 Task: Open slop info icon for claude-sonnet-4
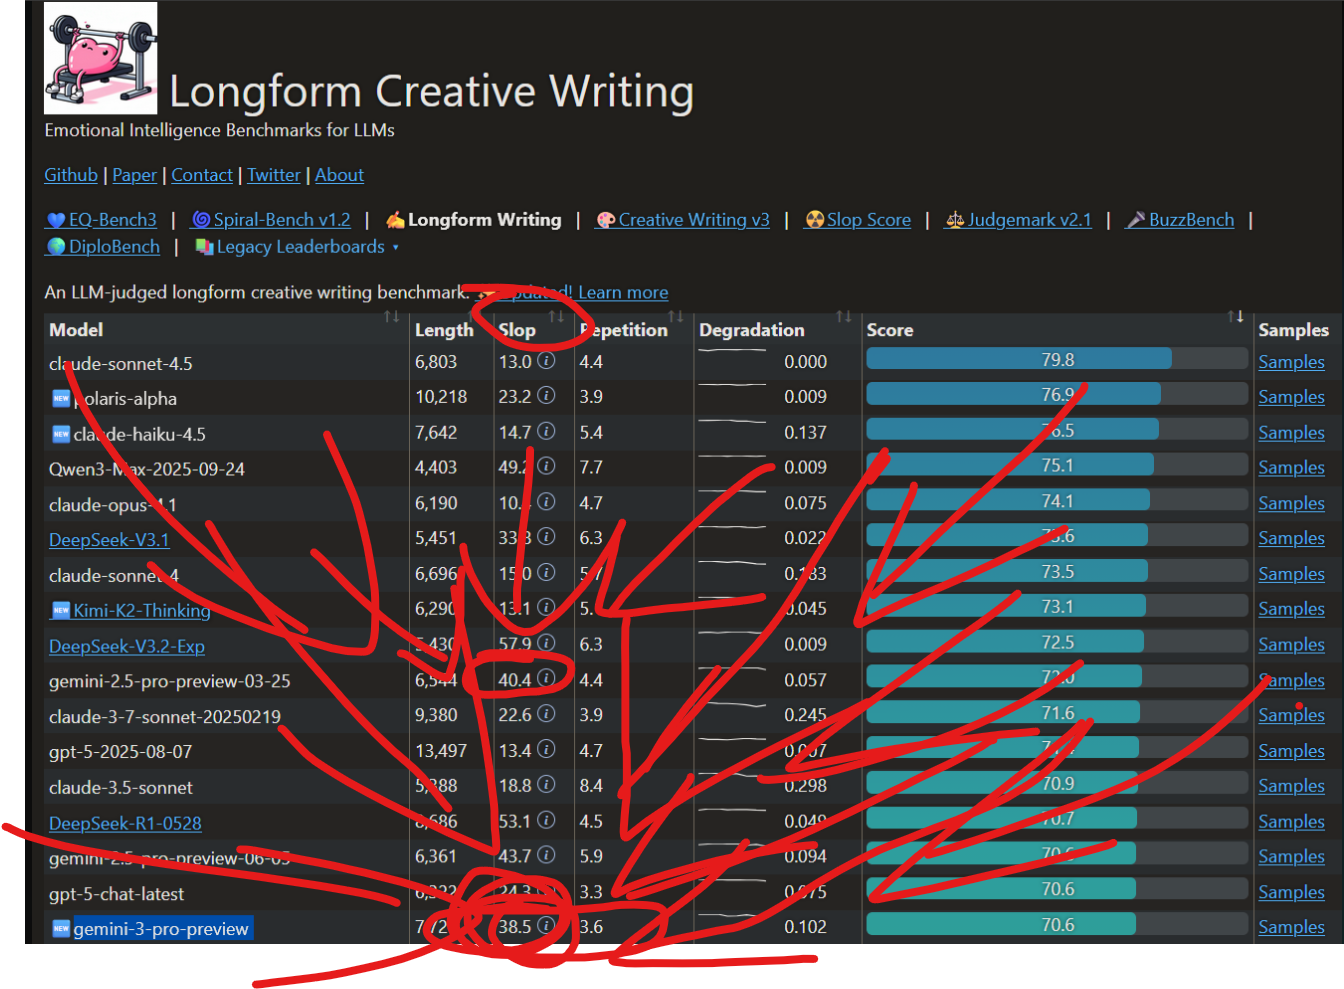(x=546, y=572)
